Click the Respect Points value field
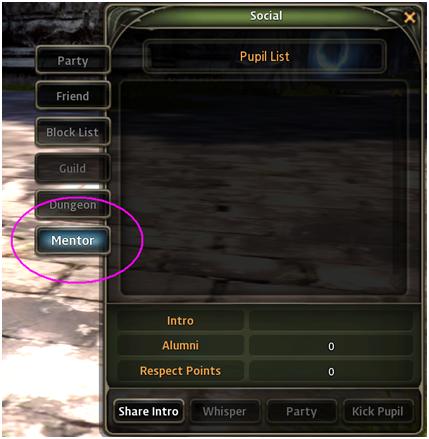 point(331,371)
